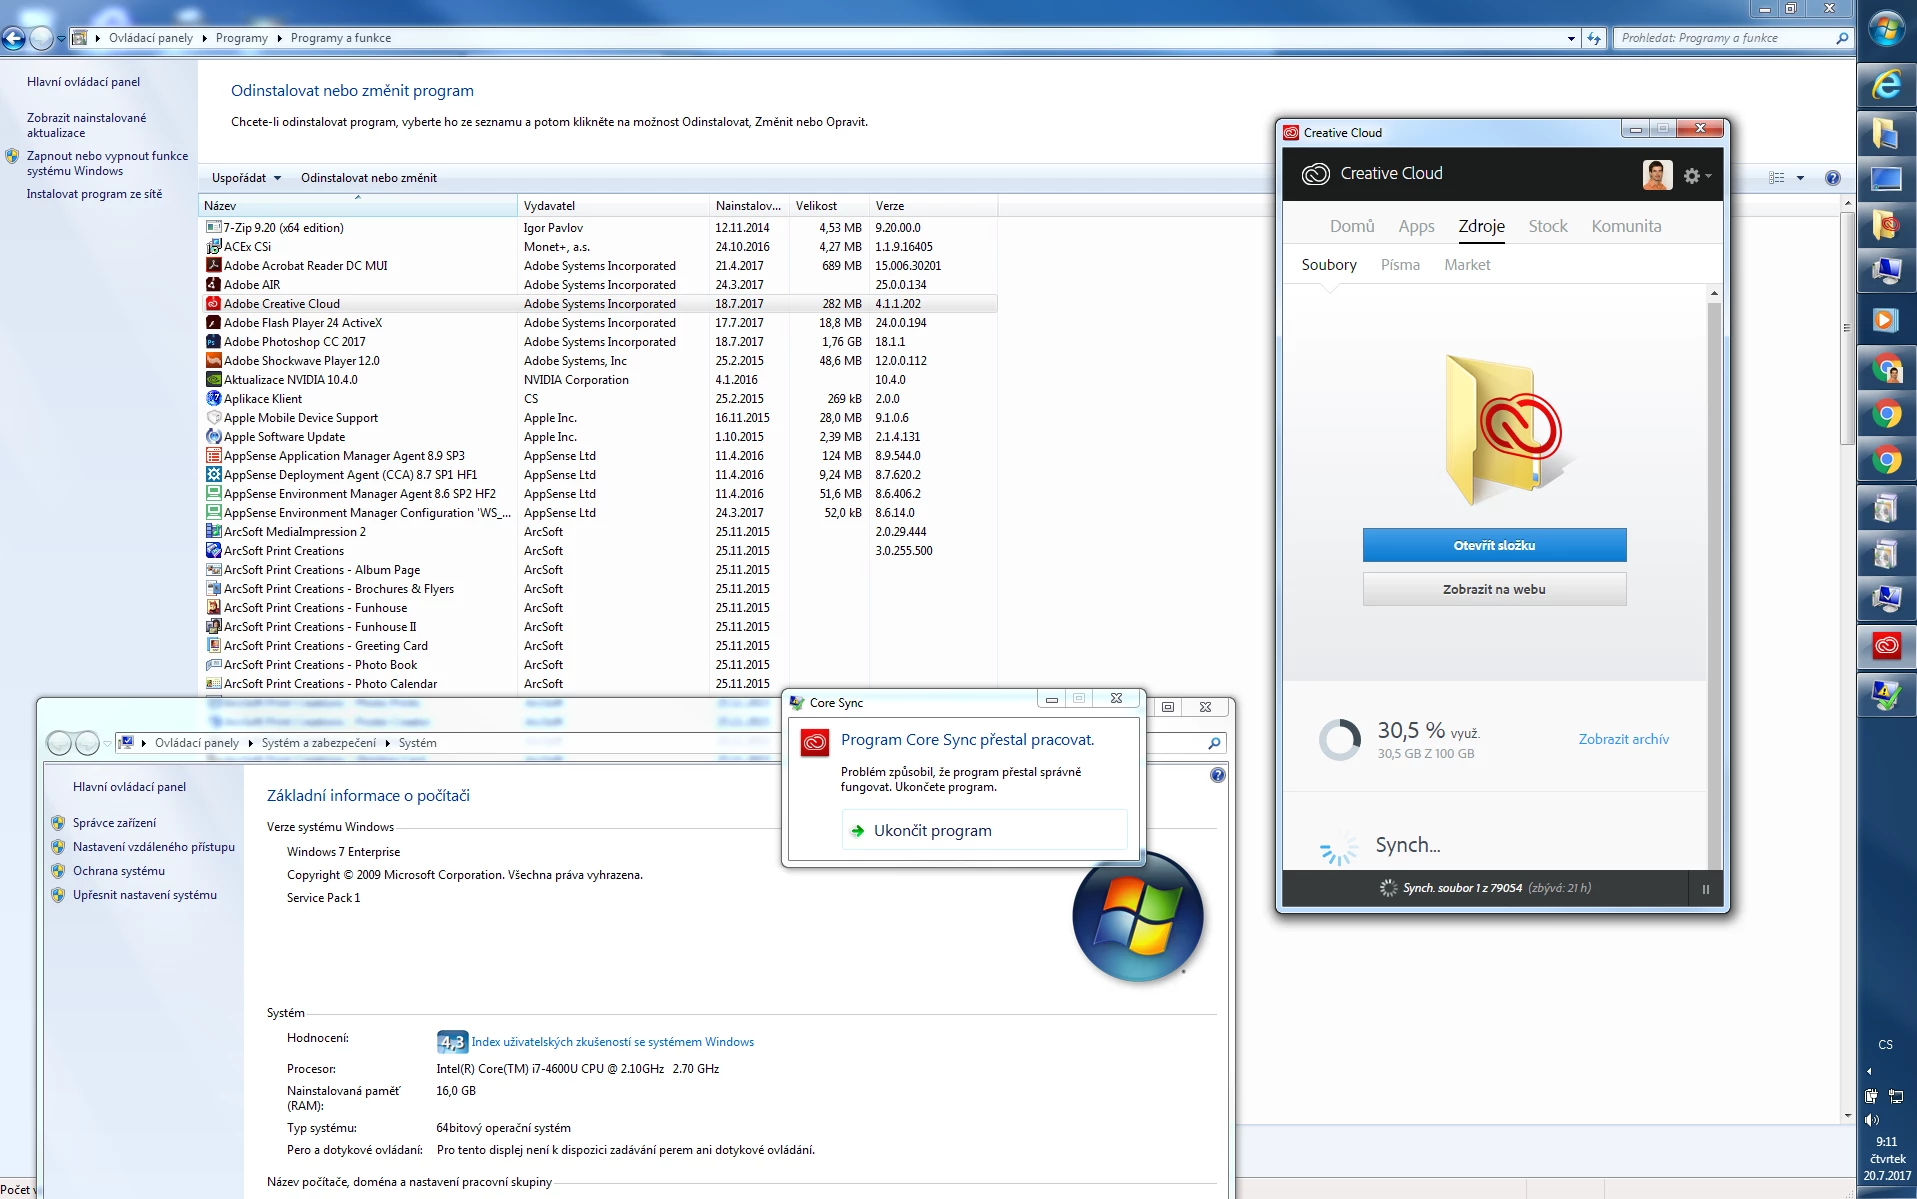
Task: Open the Creative Cloud Files folder taskbar icon
Action: [1886, 226]
